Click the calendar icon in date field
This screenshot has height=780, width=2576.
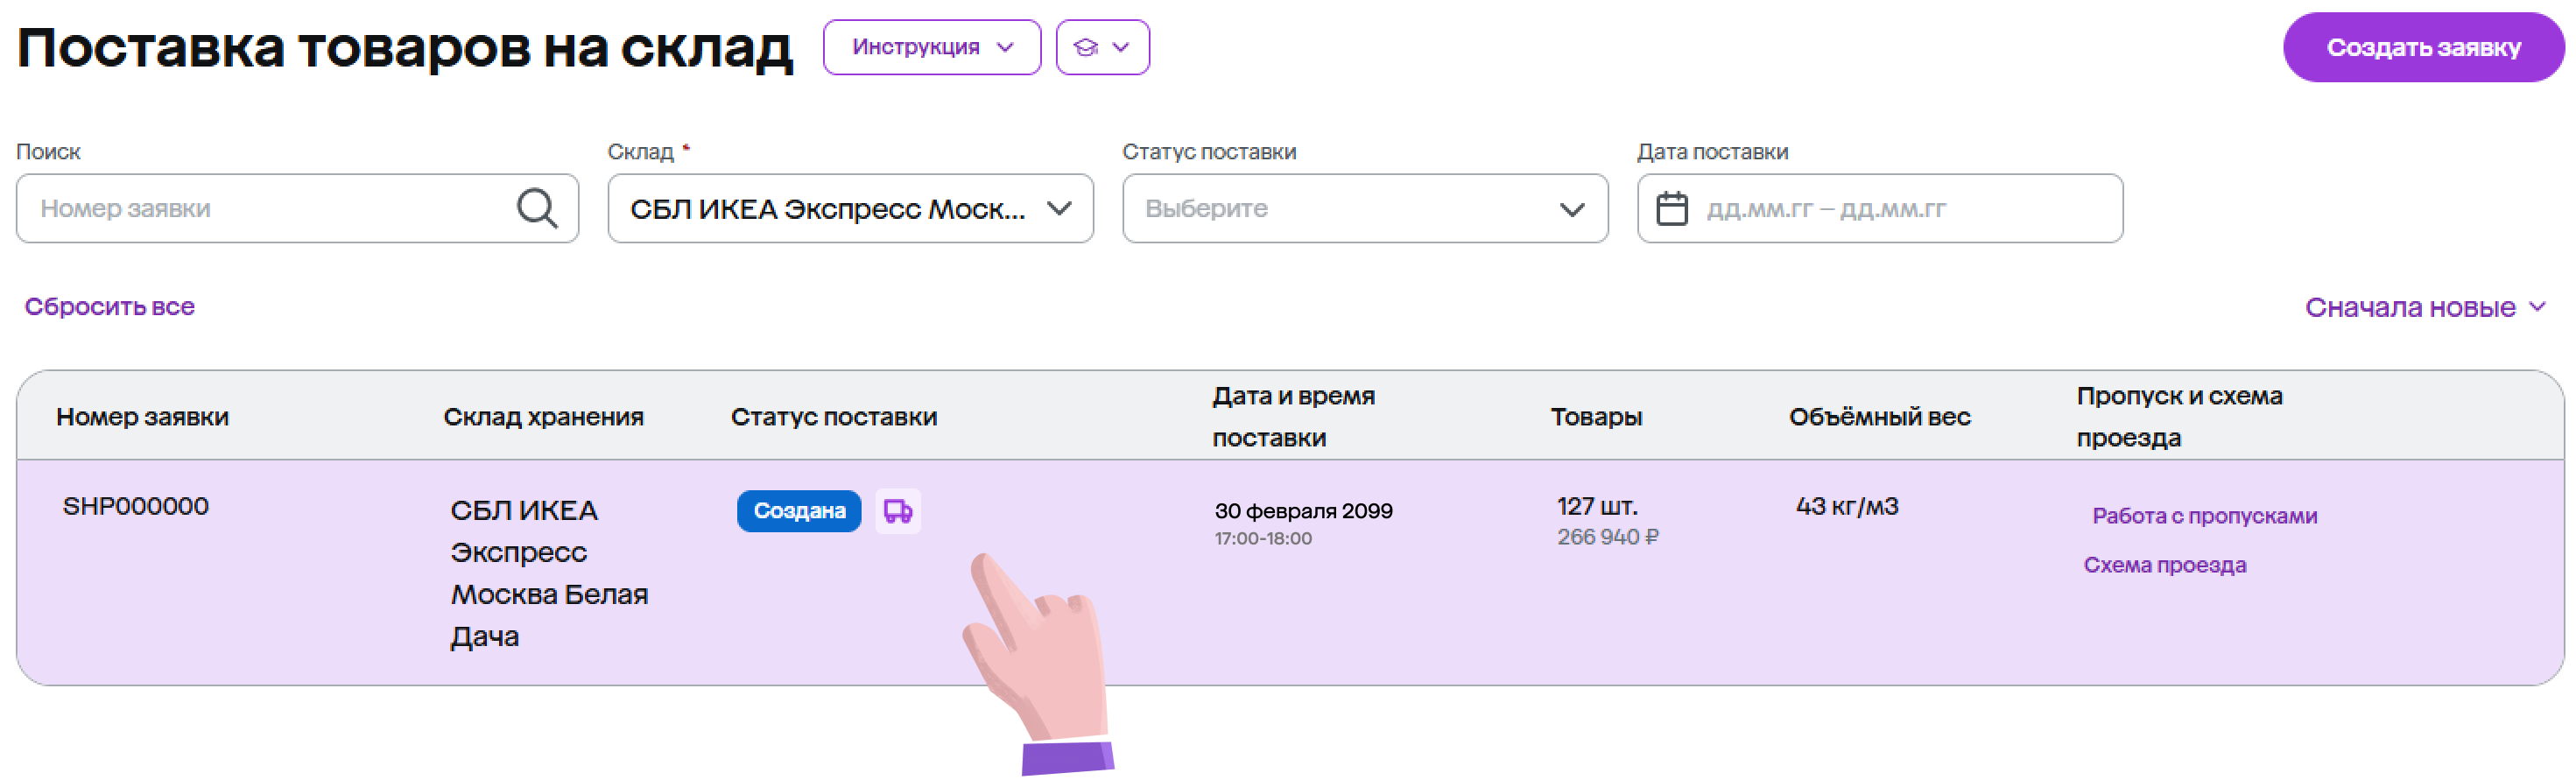click(x=1671, y=209)
